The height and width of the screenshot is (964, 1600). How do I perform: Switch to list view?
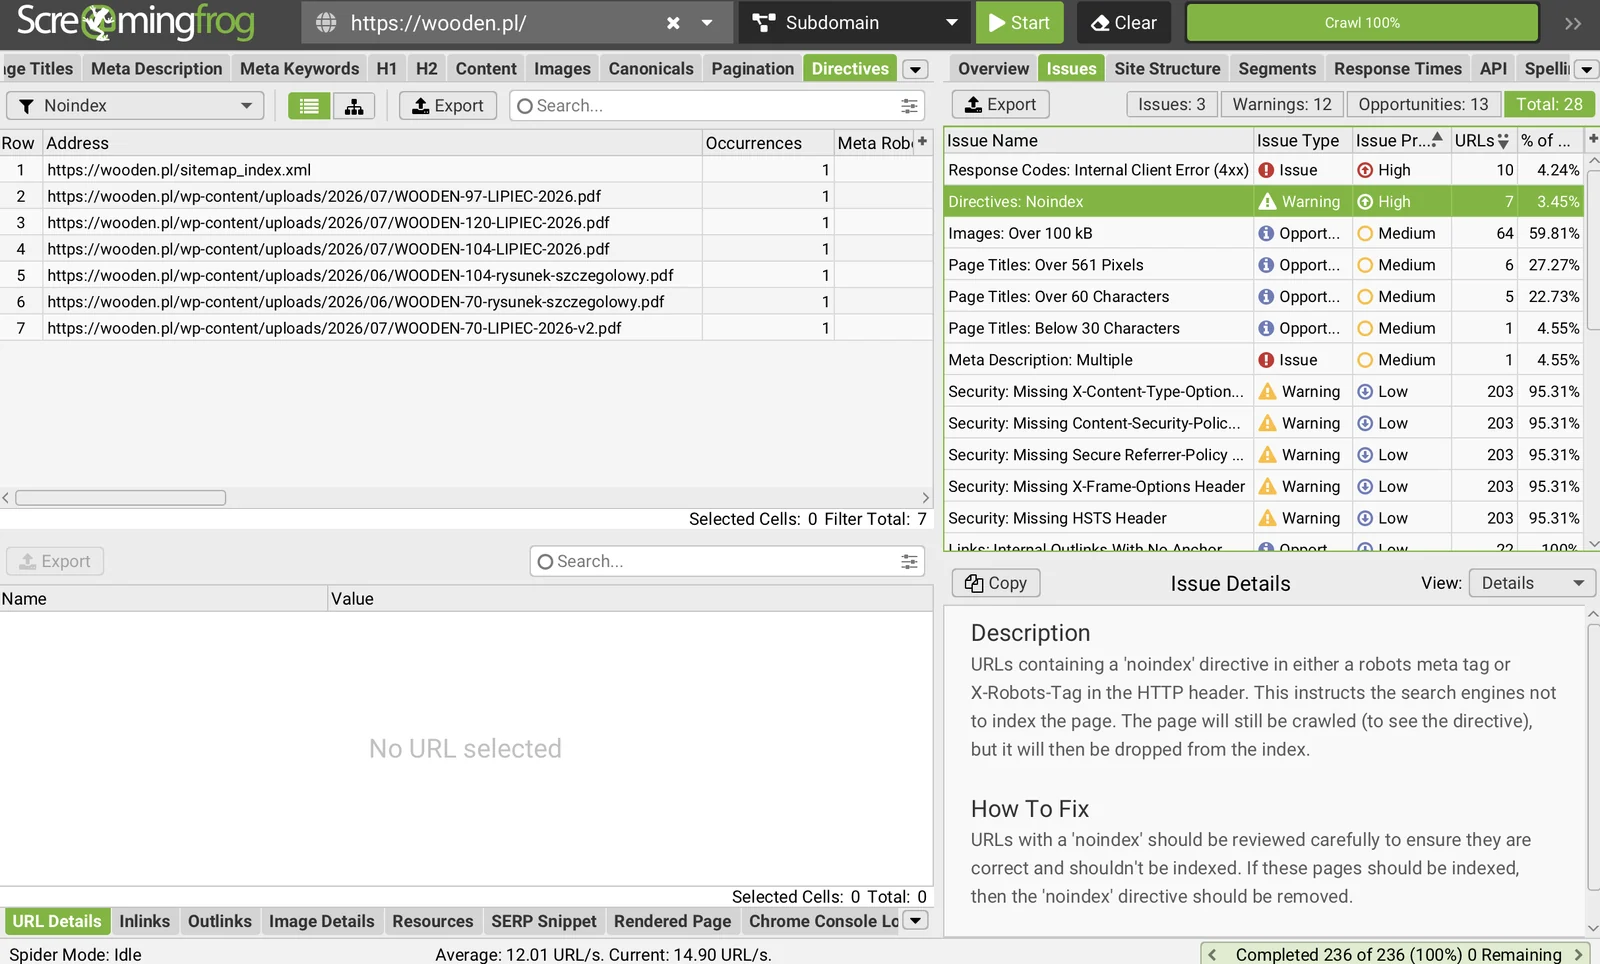tap(309, 106)
